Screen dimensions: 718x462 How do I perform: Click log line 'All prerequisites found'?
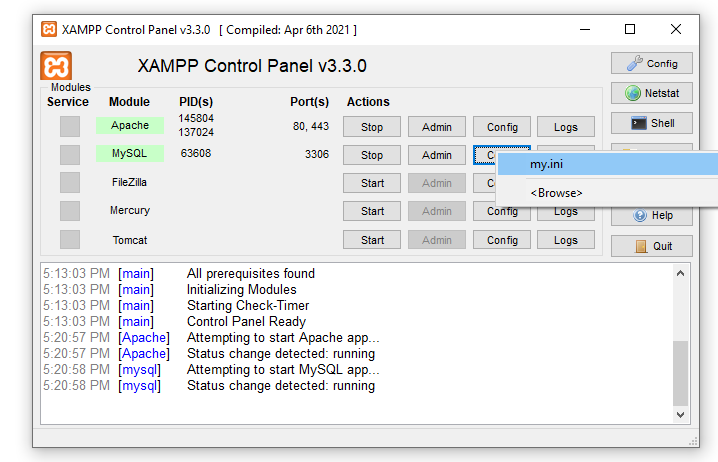pos(250,273)
